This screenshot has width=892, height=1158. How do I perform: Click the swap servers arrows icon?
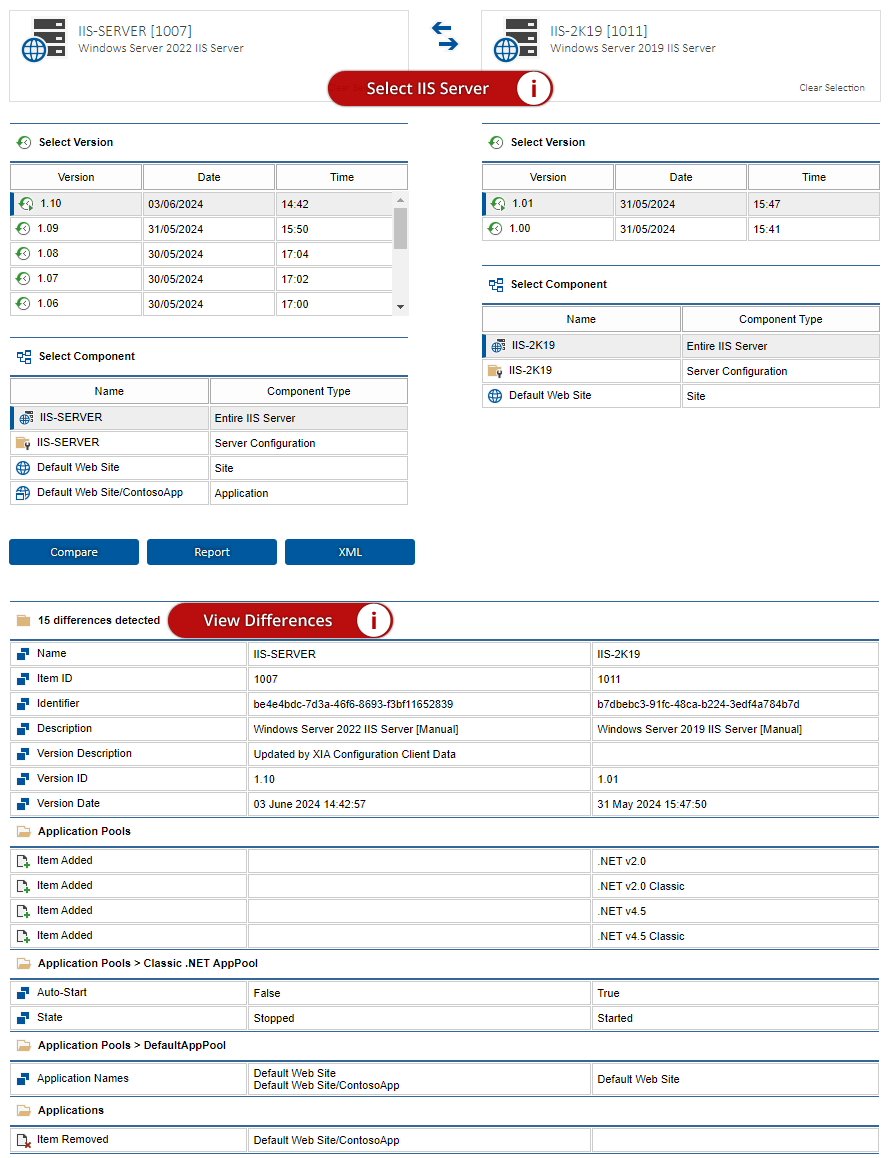445,36
